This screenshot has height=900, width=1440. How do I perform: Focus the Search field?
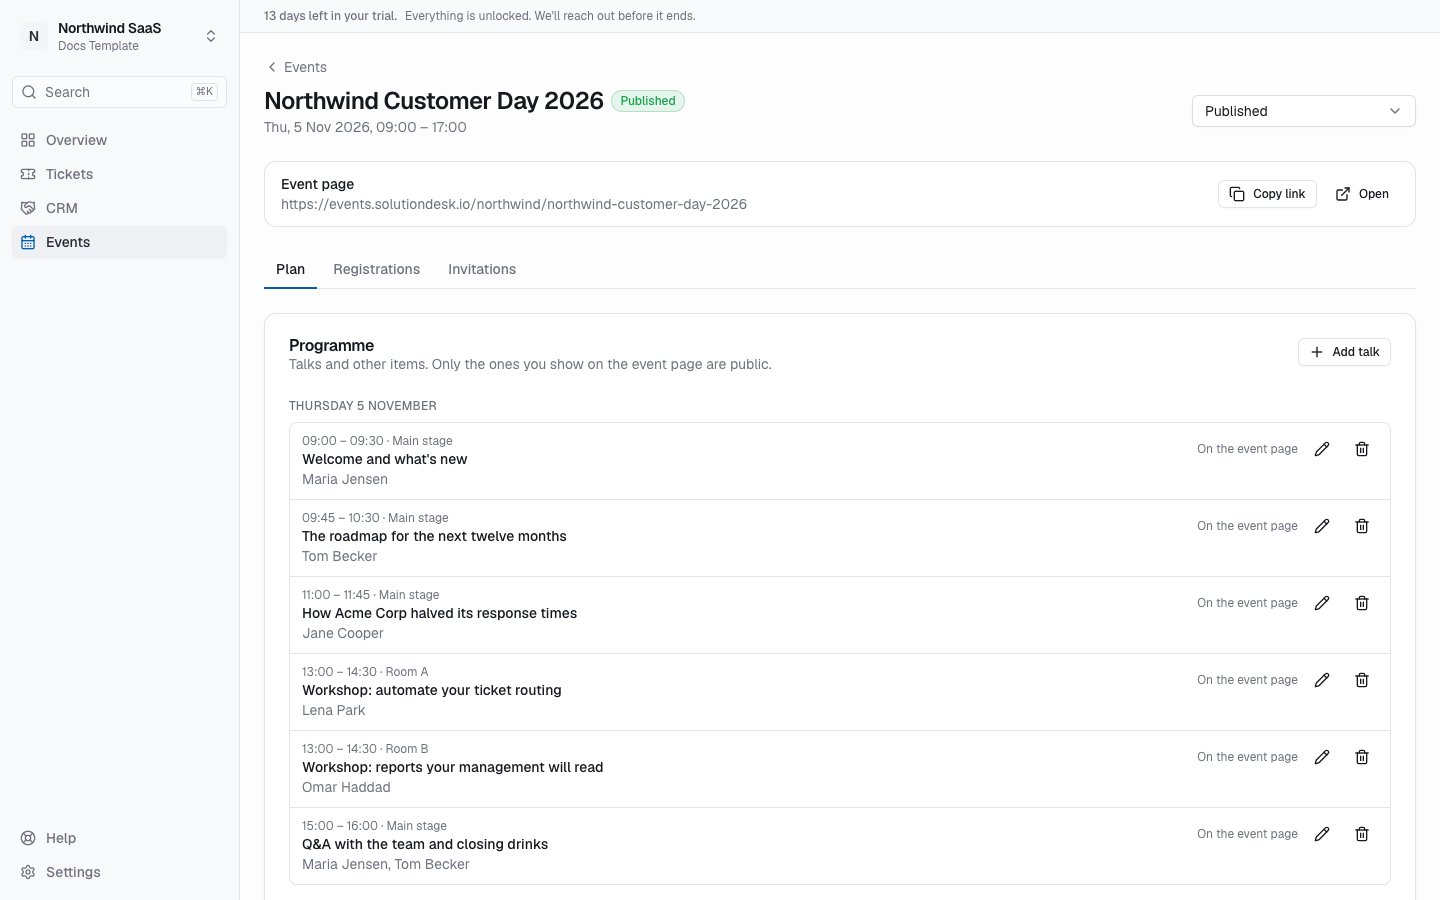[120, 92]
